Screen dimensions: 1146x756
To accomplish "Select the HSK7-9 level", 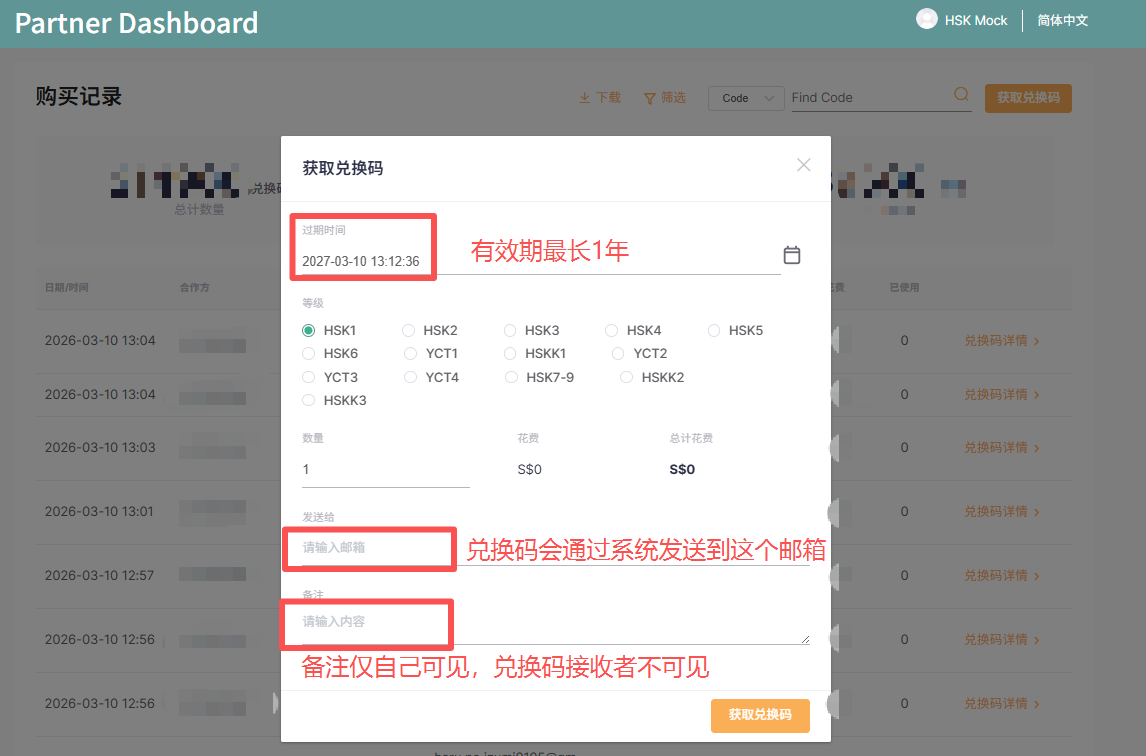I will point(511,376).
